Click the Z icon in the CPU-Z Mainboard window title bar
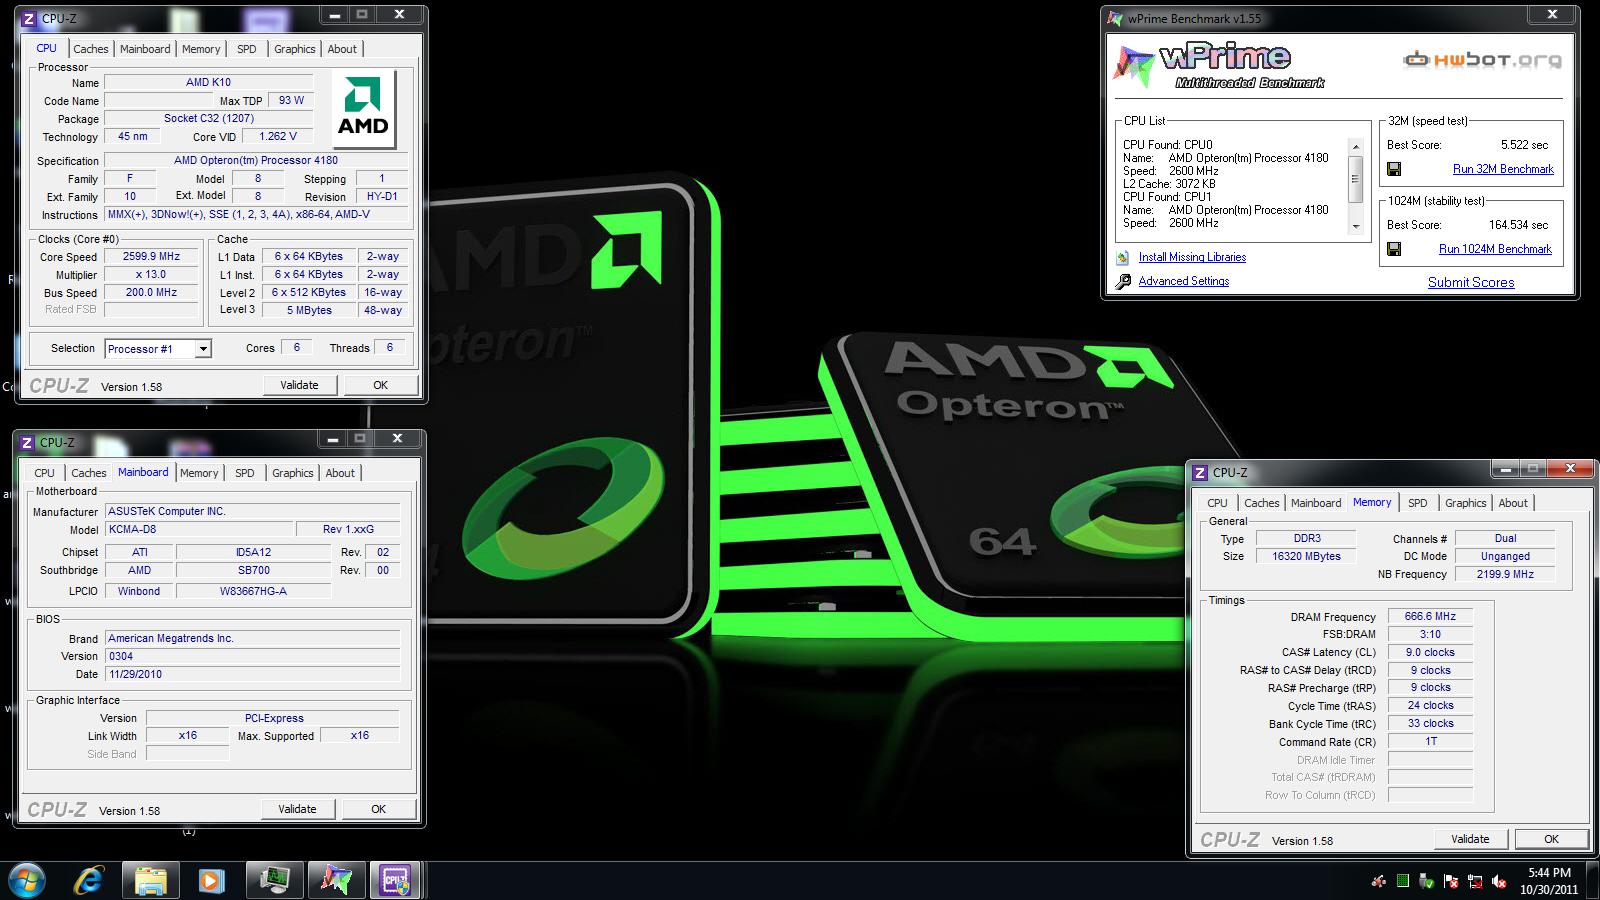This screenshot has height=900, width=1600. (28, 443)
